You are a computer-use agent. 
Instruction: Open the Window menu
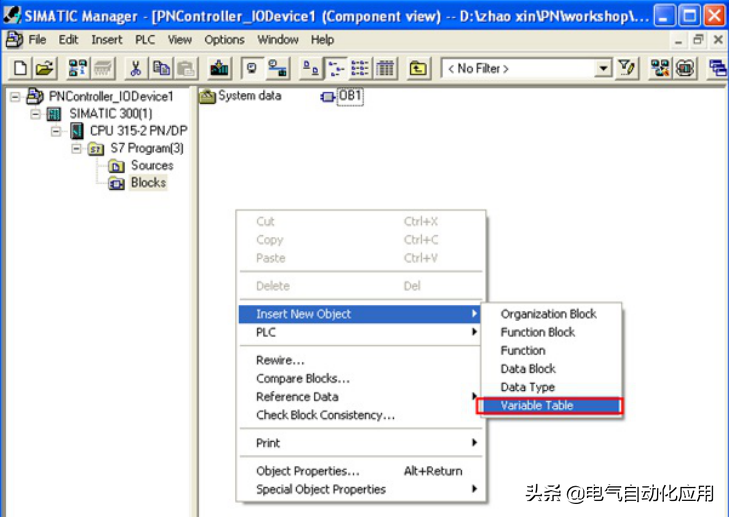coord(278,40)
